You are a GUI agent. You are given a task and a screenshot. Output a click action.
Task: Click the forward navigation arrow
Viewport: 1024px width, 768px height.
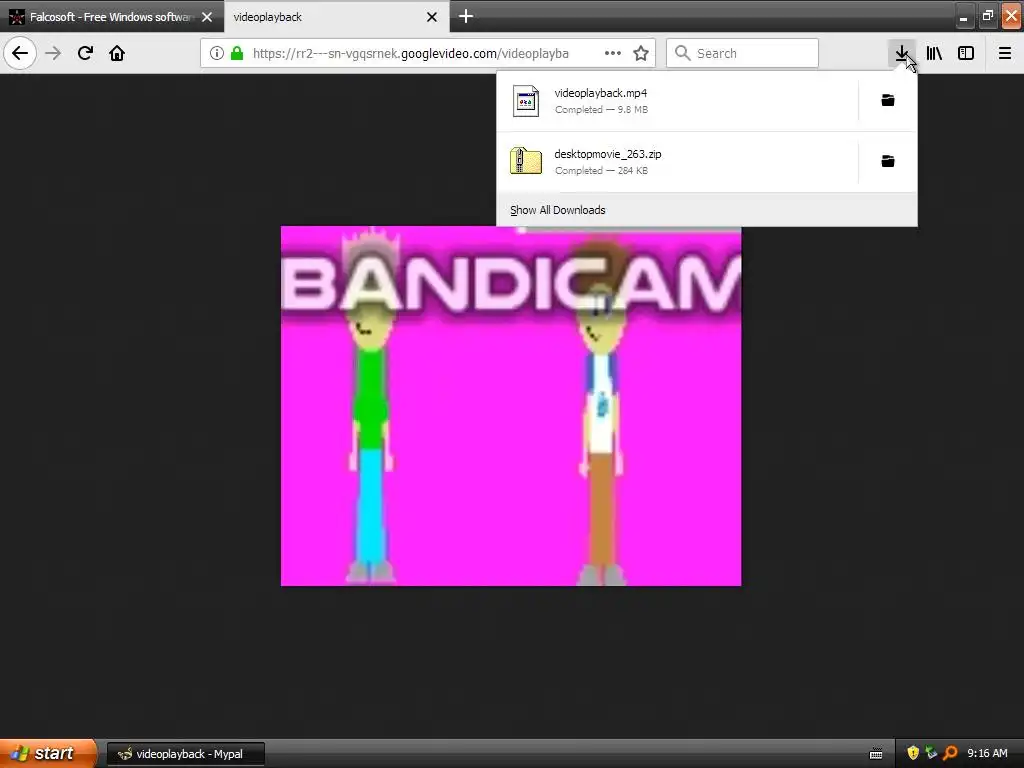[53, 53]
